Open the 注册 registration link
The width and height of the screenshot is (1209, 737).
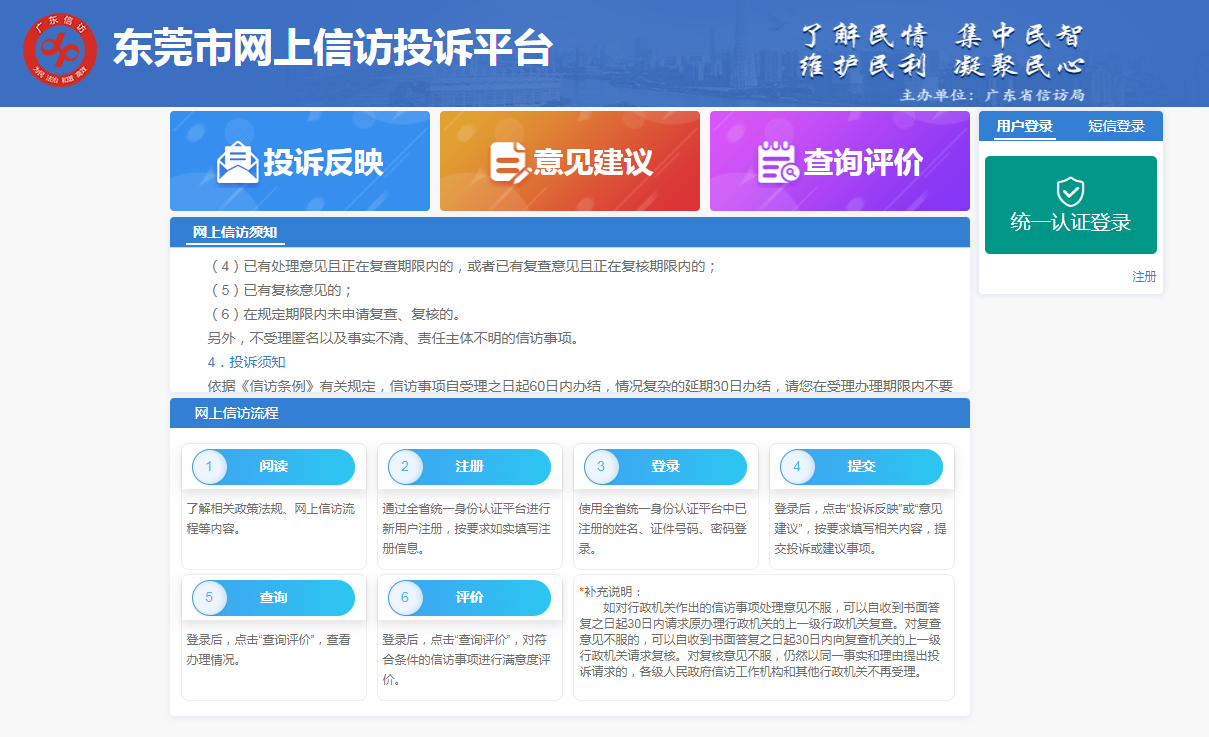click(x=1144, y=276)
